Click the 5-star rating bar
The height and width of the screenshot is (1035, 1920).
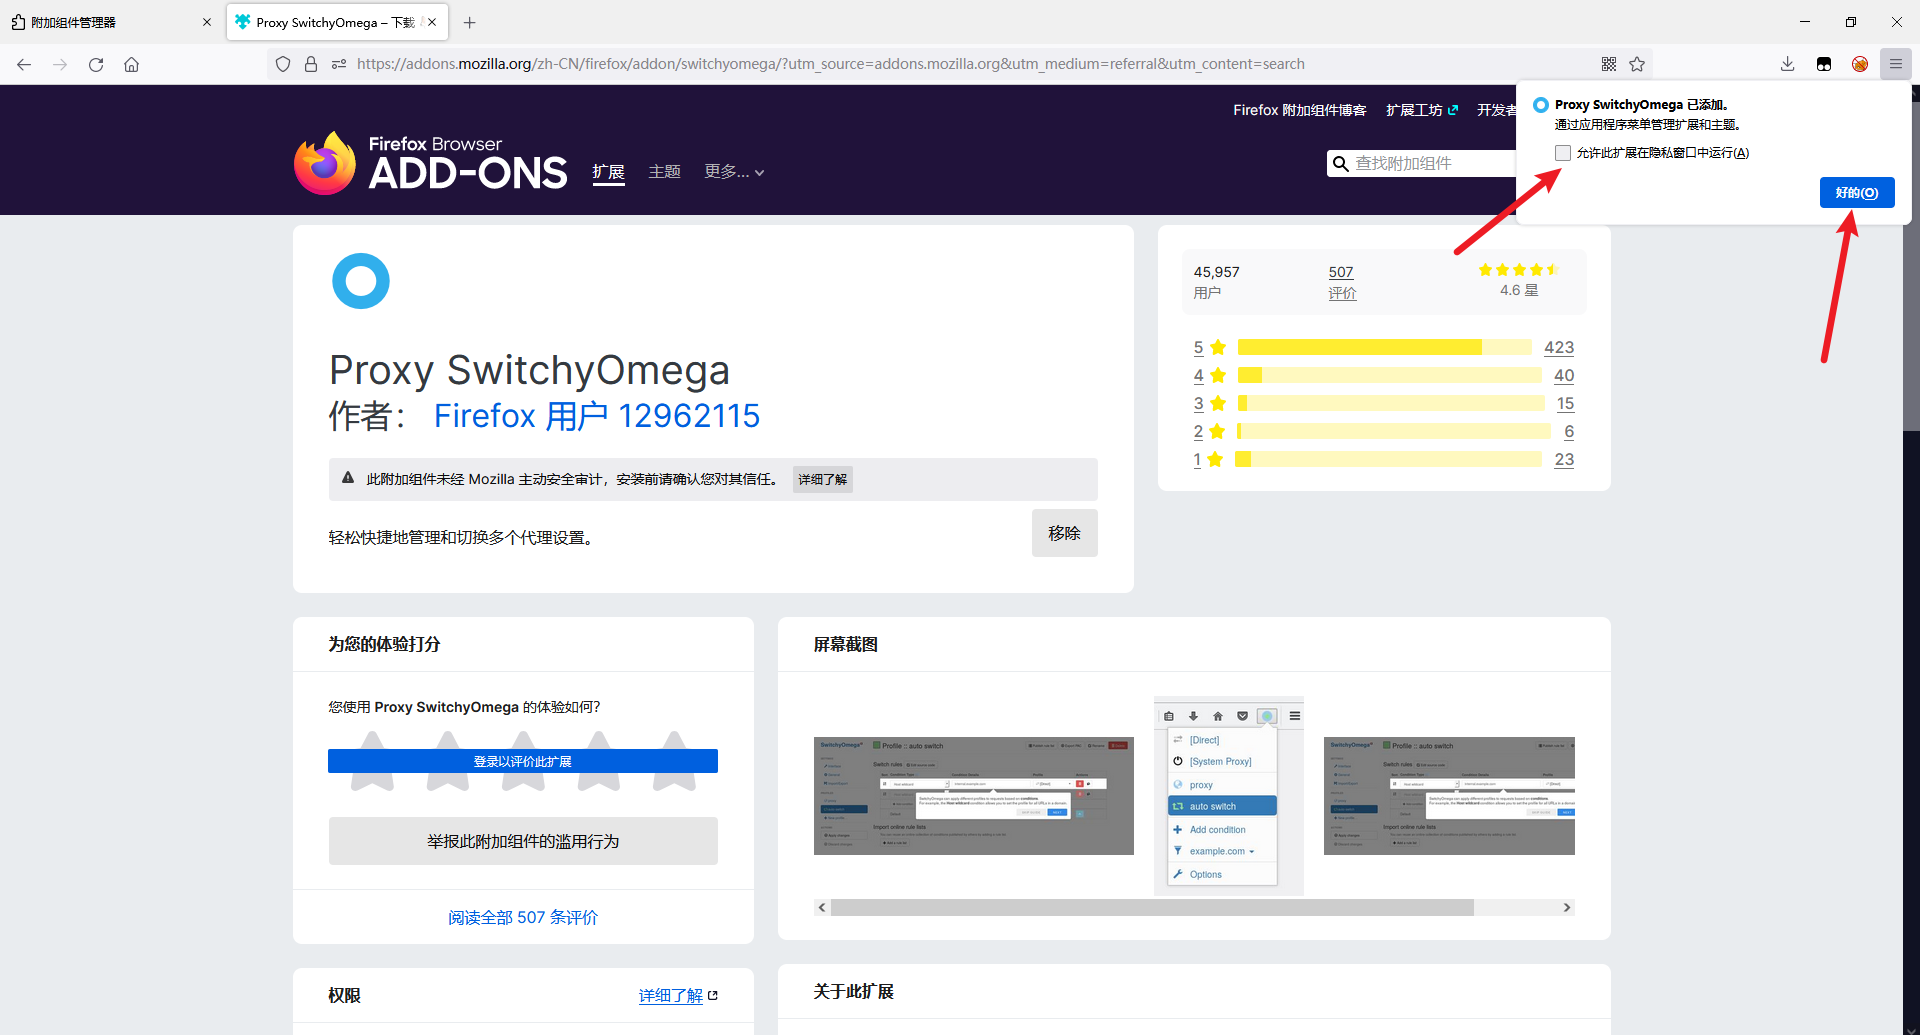click(1385, 347)
